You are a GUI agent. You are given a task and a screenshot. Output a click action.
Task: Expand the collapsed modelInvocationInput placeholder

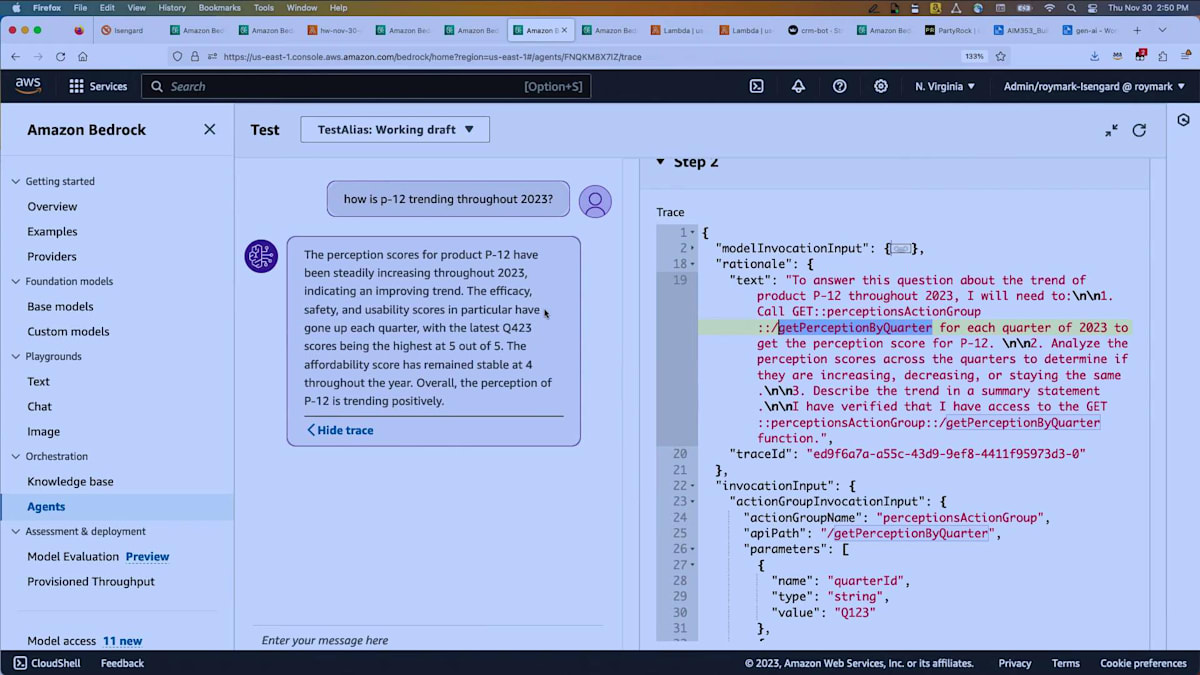click(901, 248)
